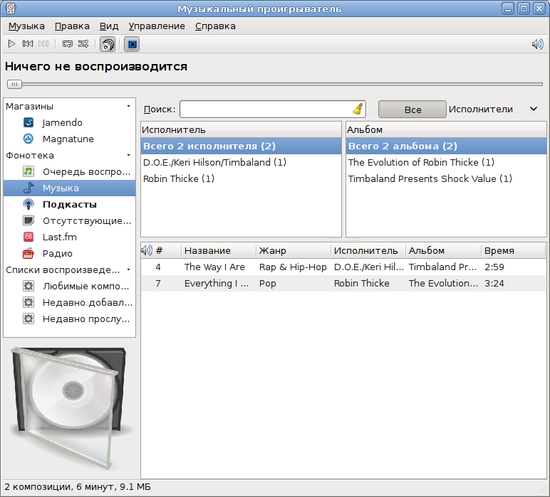Toggle shuffle mode
550x497 pixels.
point(83,44)
